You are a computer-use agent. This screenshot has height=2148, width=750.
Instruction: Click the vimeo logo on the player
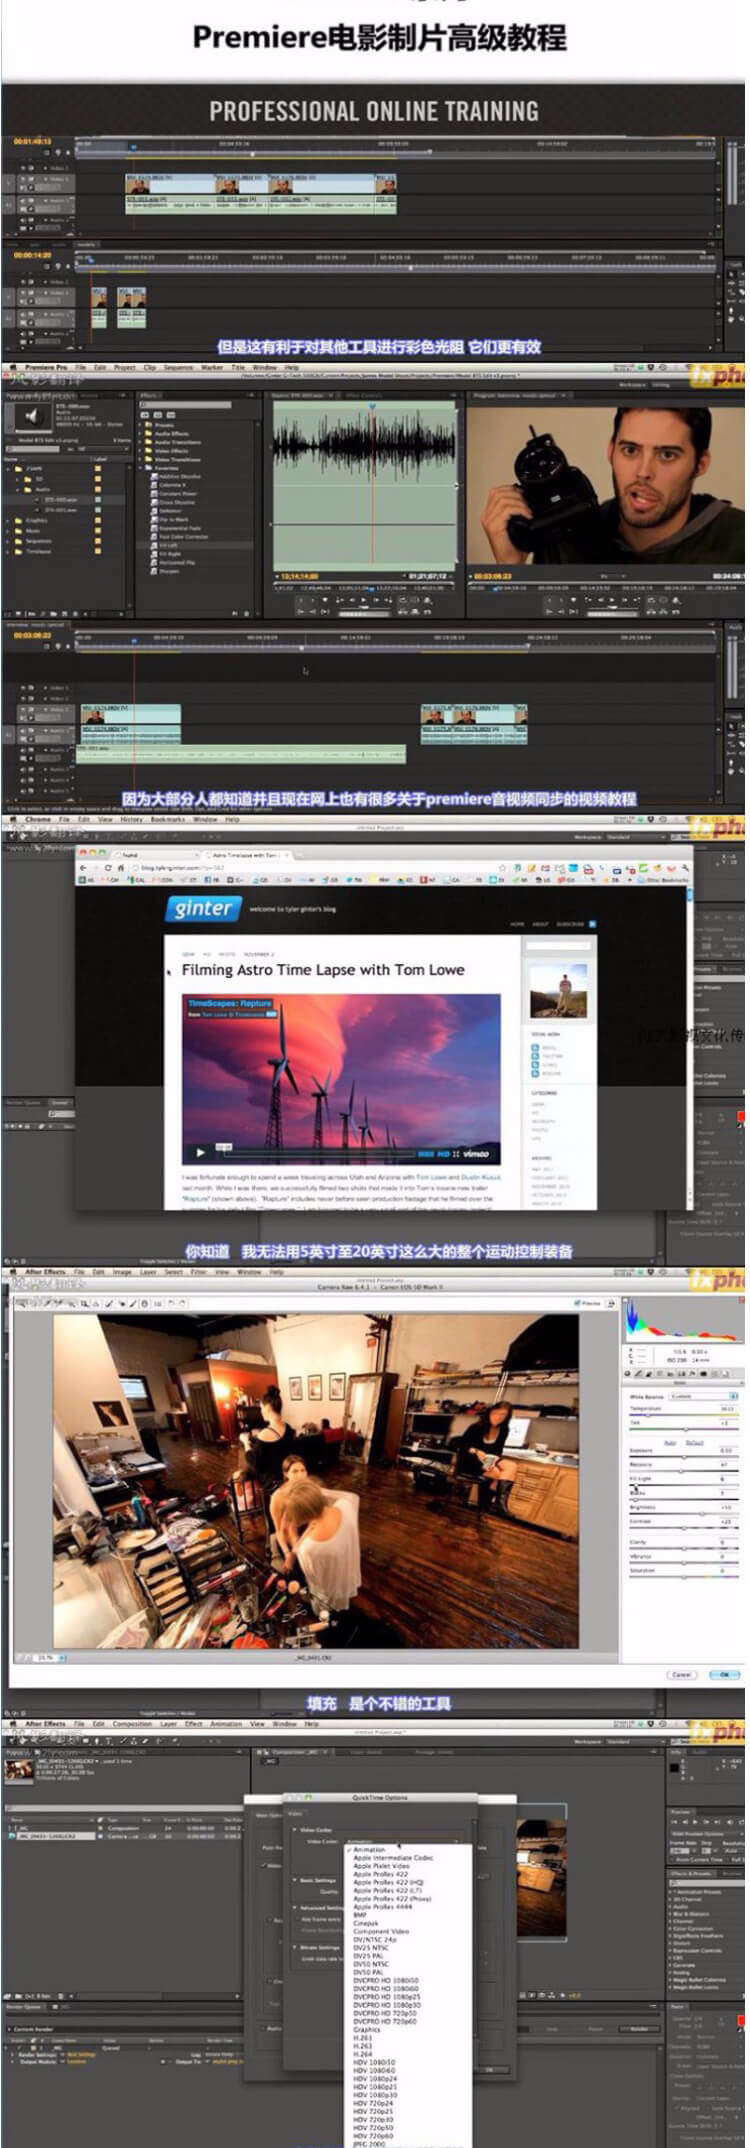[x=477, y=1153]
